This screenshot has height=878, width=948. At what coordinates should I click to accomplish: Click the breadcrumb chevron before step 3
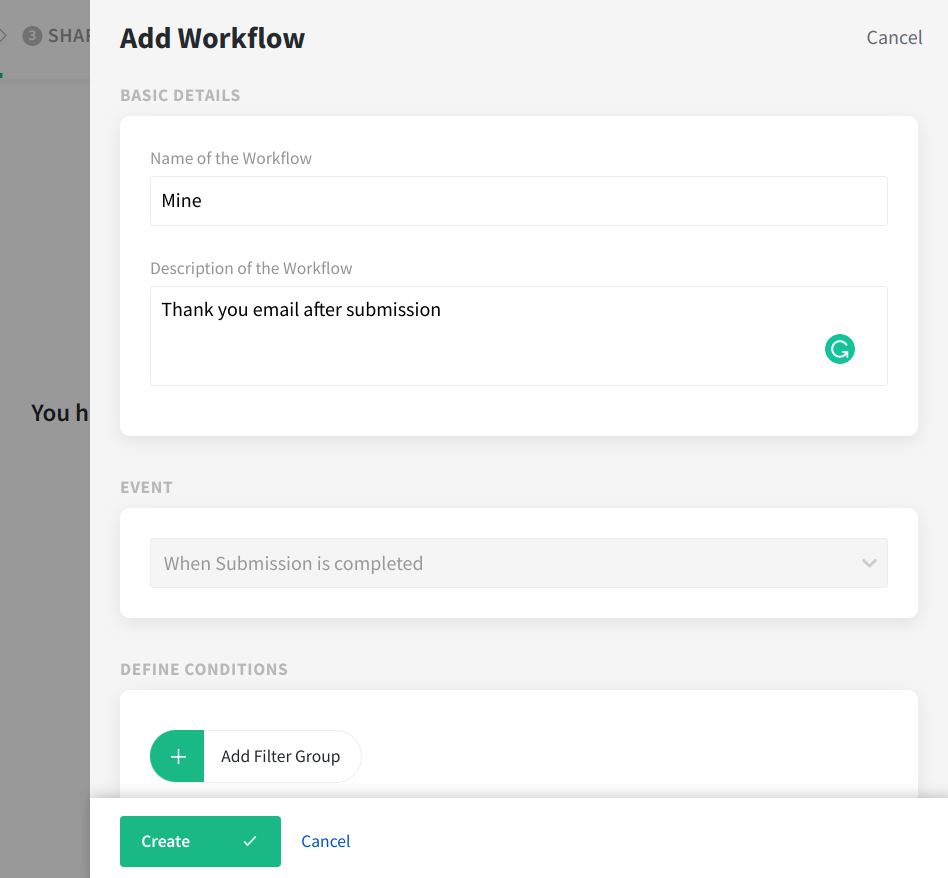pos(4,36)
